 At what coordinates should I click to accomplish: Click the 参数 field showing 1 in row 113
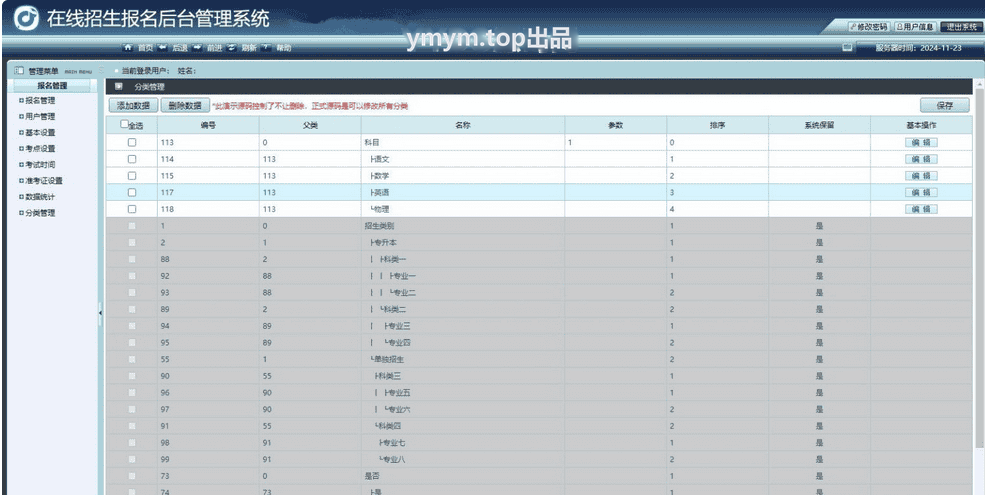click(x=616, y=143)
